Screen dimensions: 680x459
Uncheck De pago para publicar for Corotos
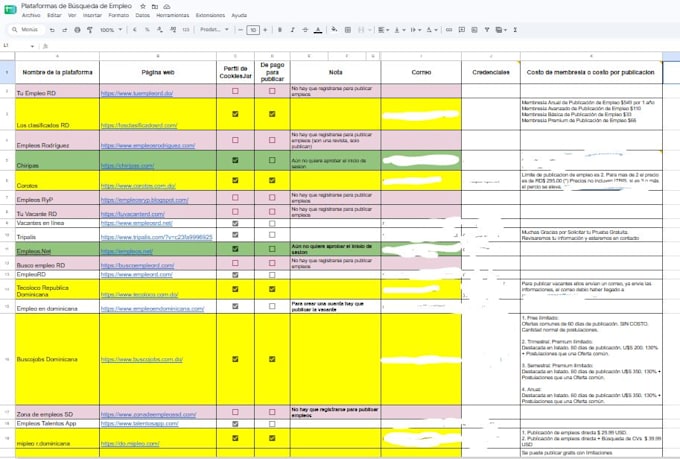pyautogui.click(x=272, y=180)
